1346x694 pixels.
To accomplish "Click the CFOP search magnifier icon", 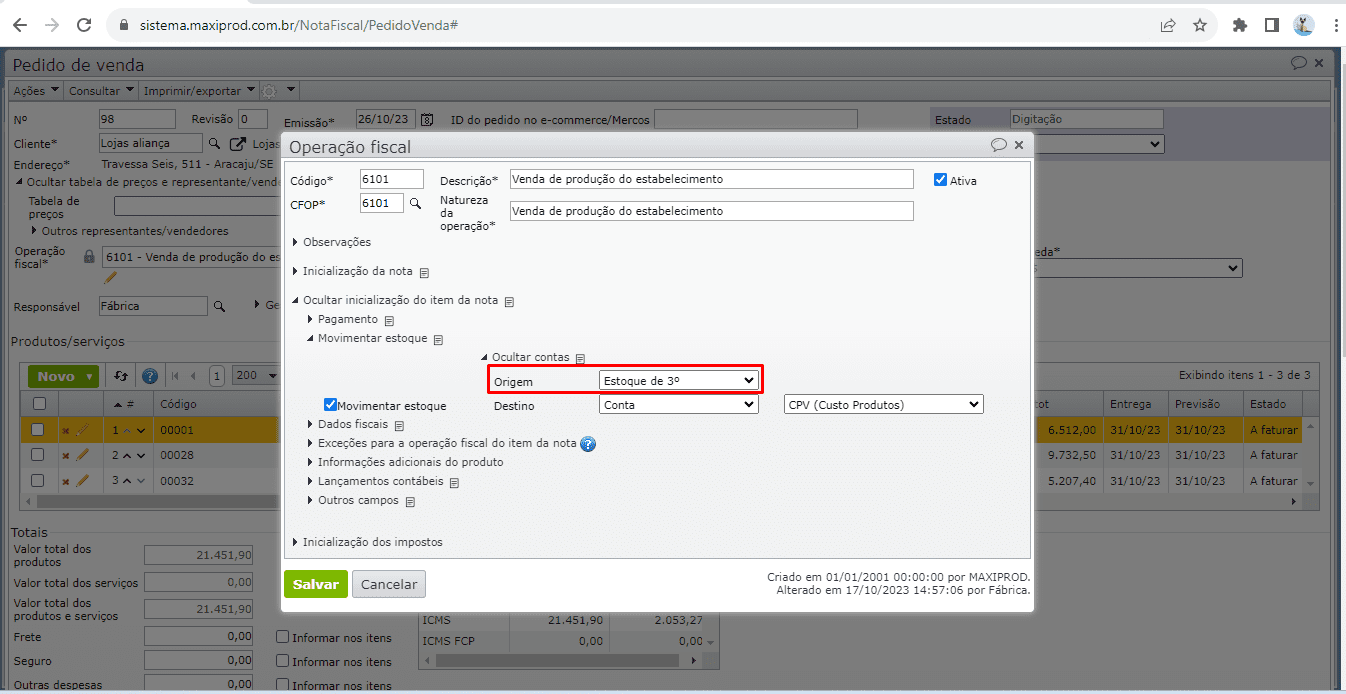I will click(x=415, y=203).
